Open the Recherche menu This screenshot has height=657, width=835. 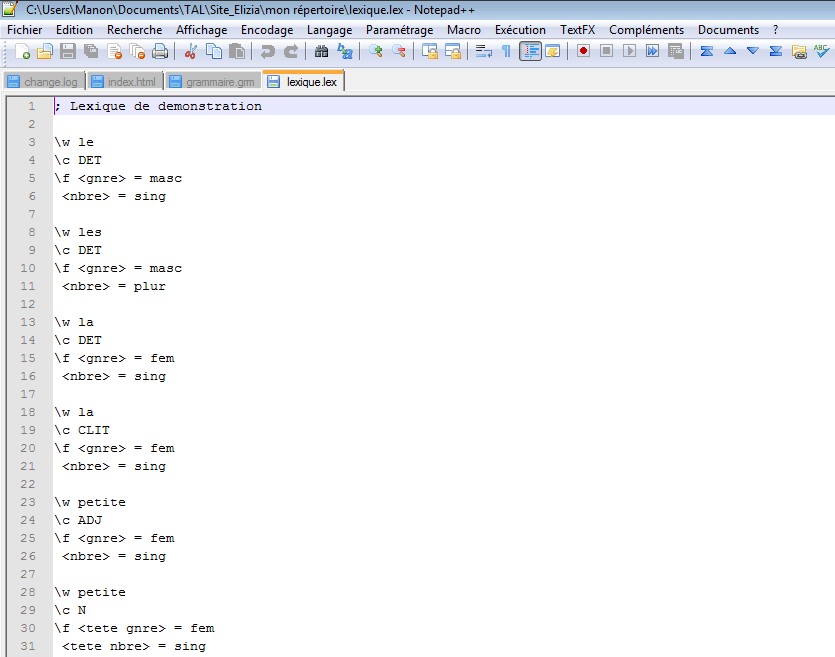click(x=135, y=30)
